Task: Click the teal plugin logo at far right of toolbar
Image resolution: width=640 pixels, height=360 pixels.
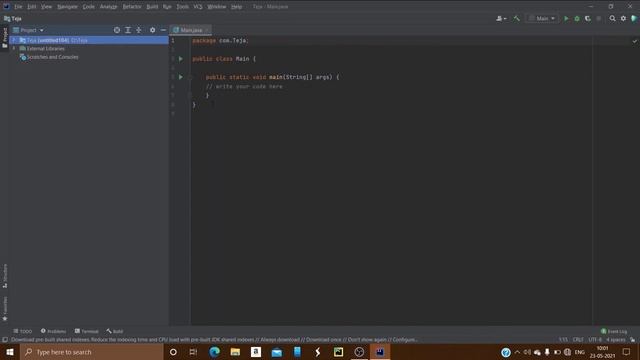Action: click(x=634, y=18)
